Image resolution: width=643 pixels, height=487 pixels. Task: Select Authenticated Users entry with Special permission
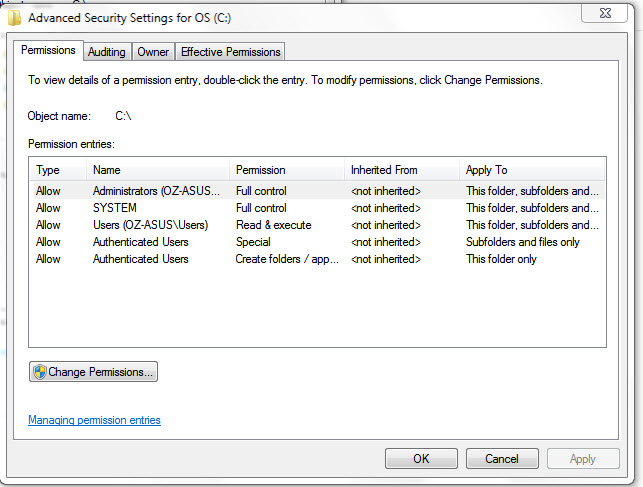tap(317, 242)
